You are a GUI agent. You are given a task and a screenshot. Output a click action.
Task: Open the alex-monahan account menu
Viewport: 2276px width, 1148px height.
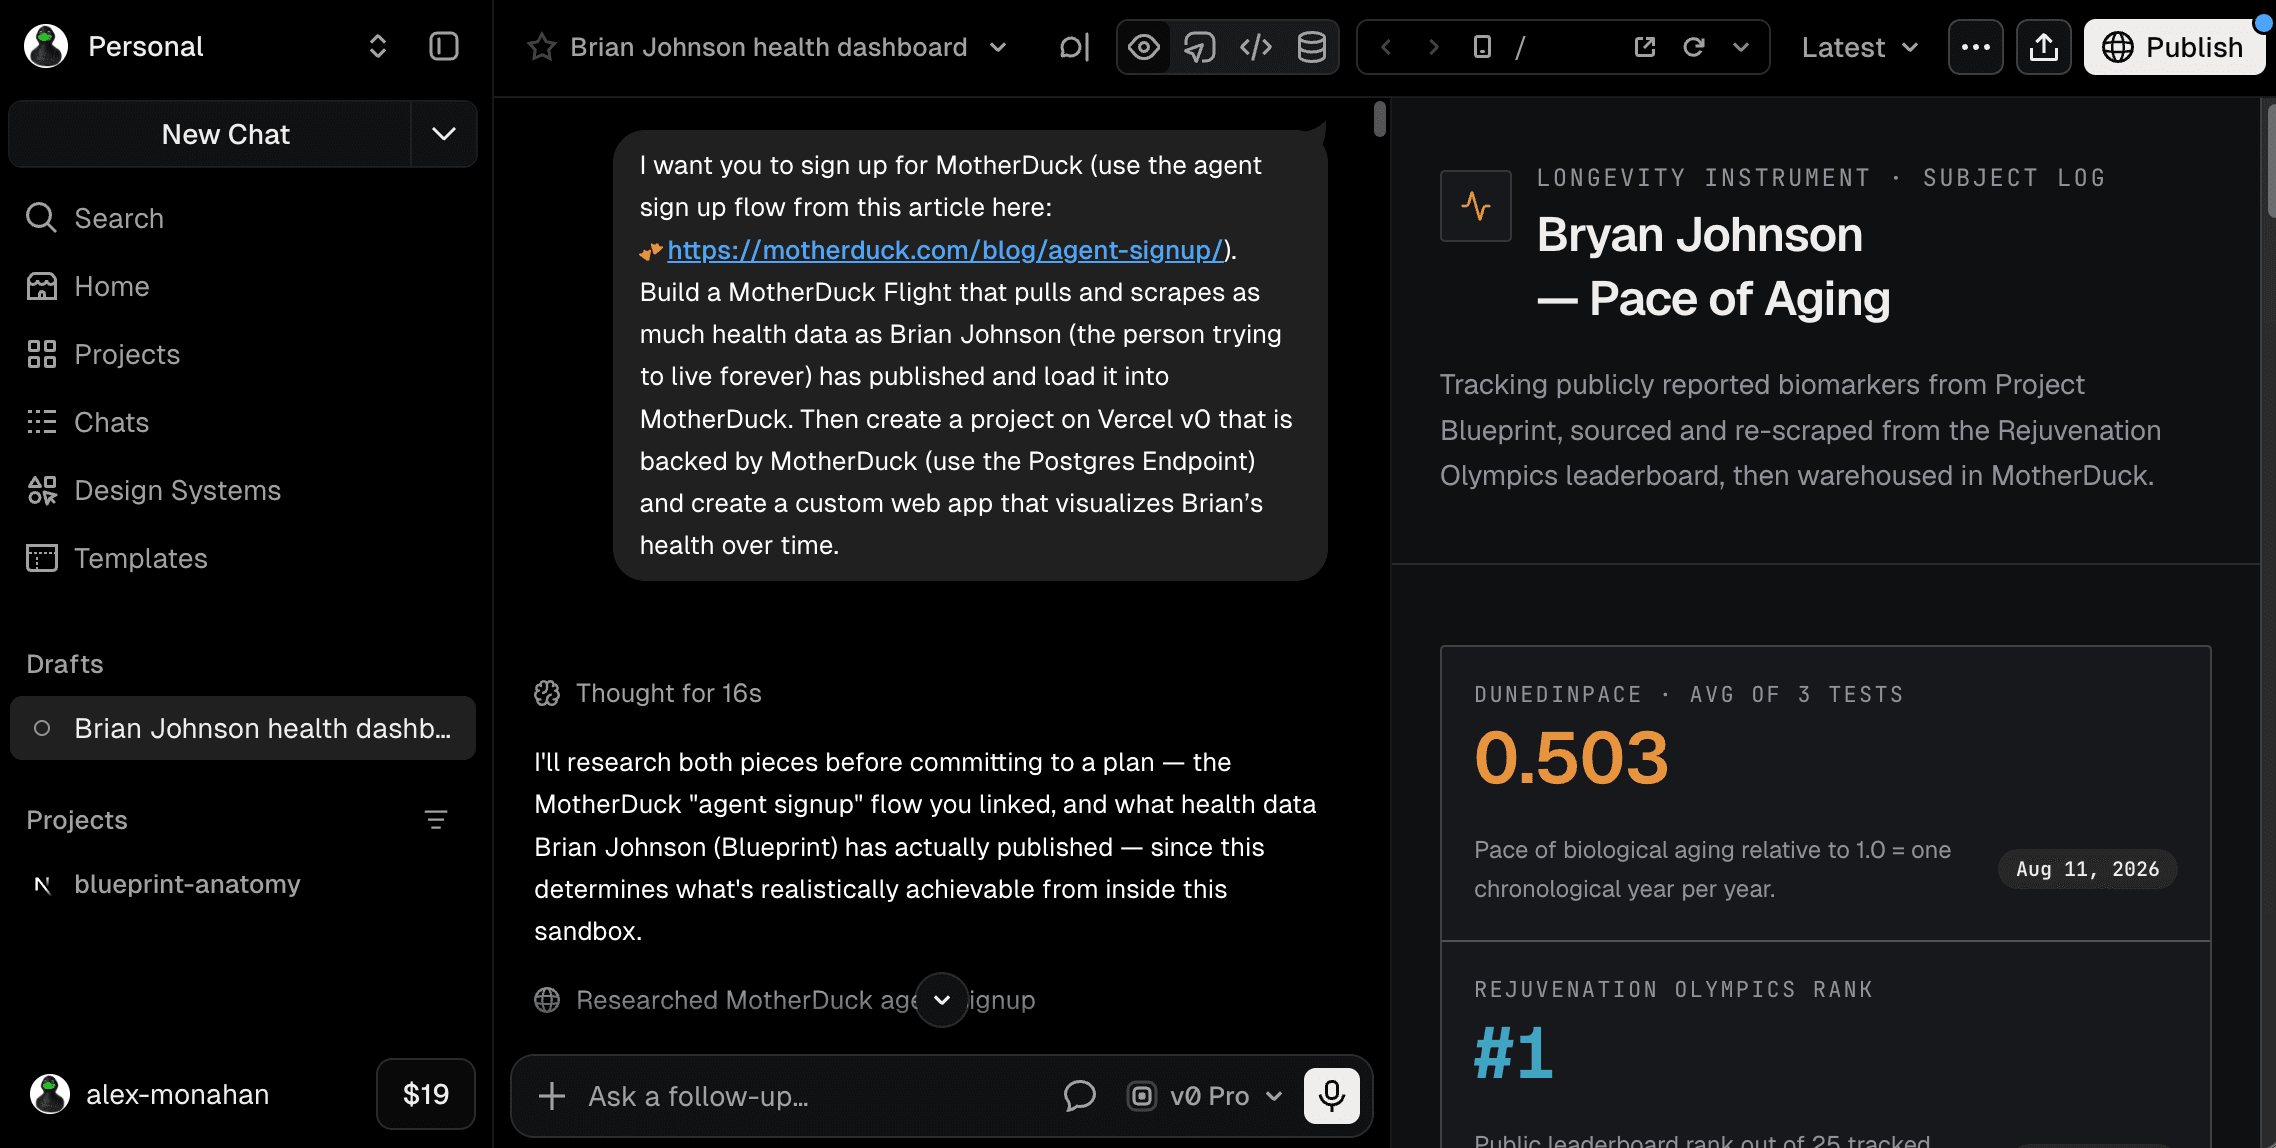(x=150, y=1094)
